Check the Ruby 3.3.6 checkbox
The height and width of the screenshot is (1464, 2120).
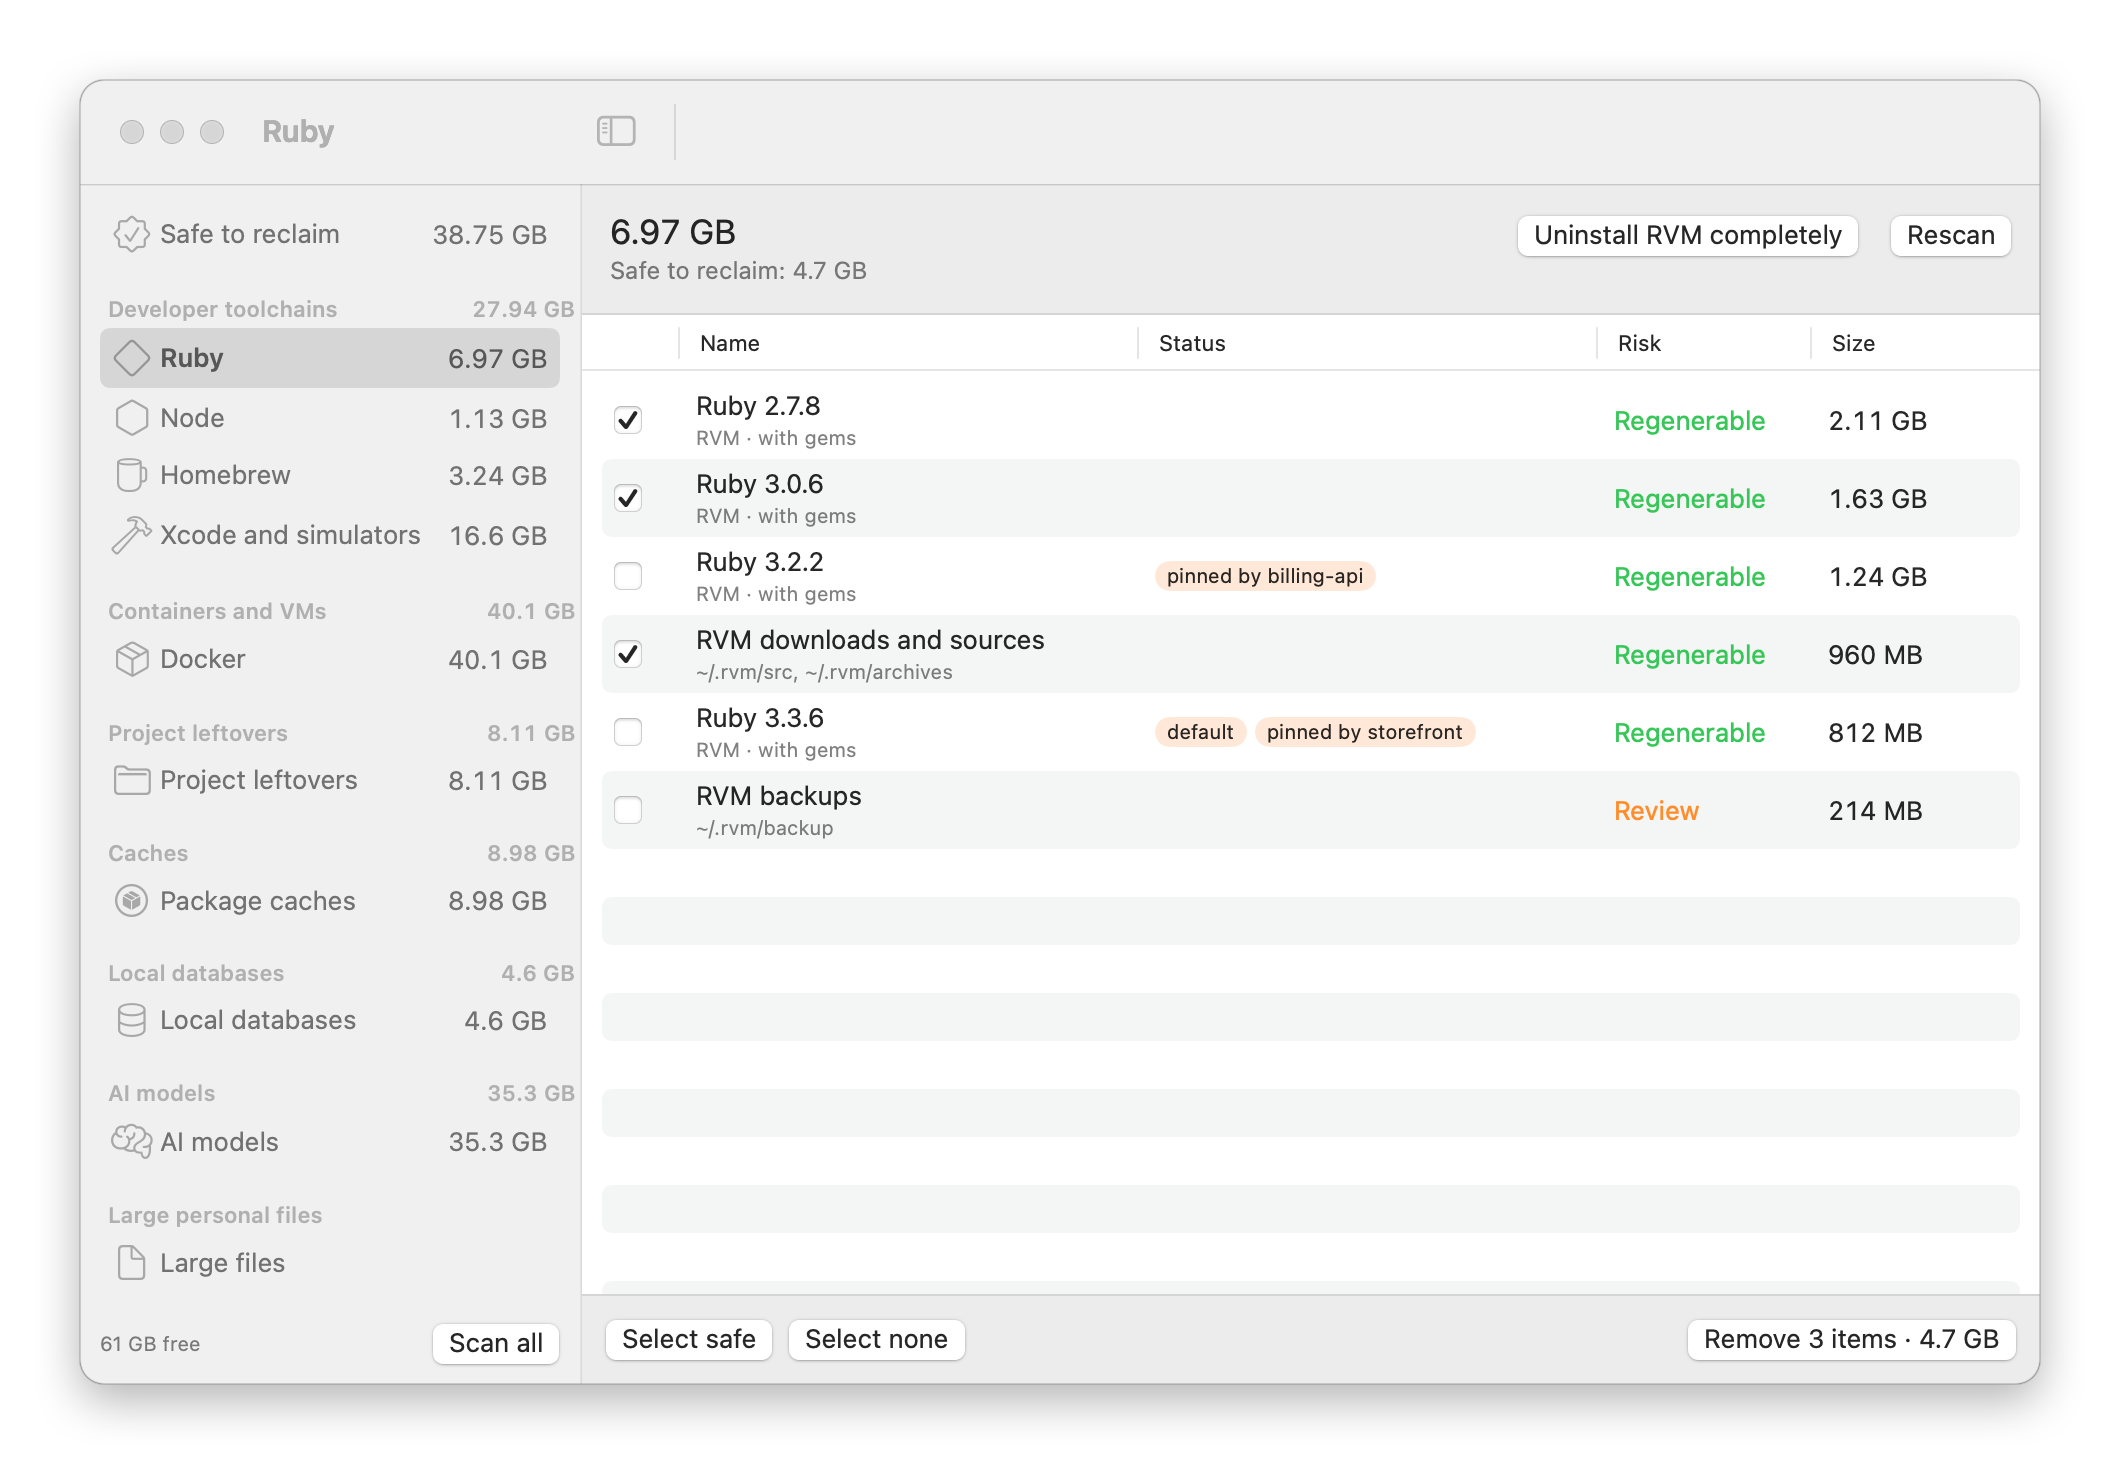coord(628,732)
